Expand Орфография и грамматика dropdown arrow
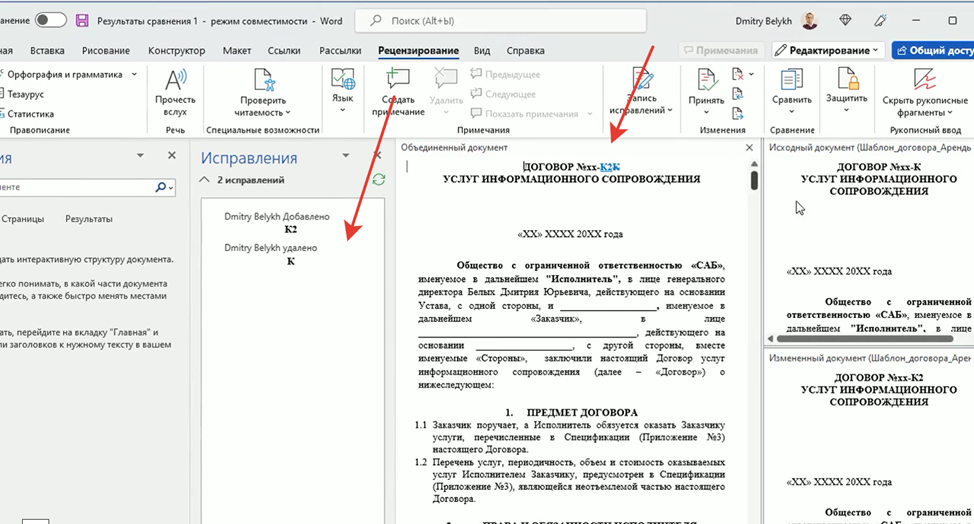Viewport: 974px width, 524px height. 134,75
